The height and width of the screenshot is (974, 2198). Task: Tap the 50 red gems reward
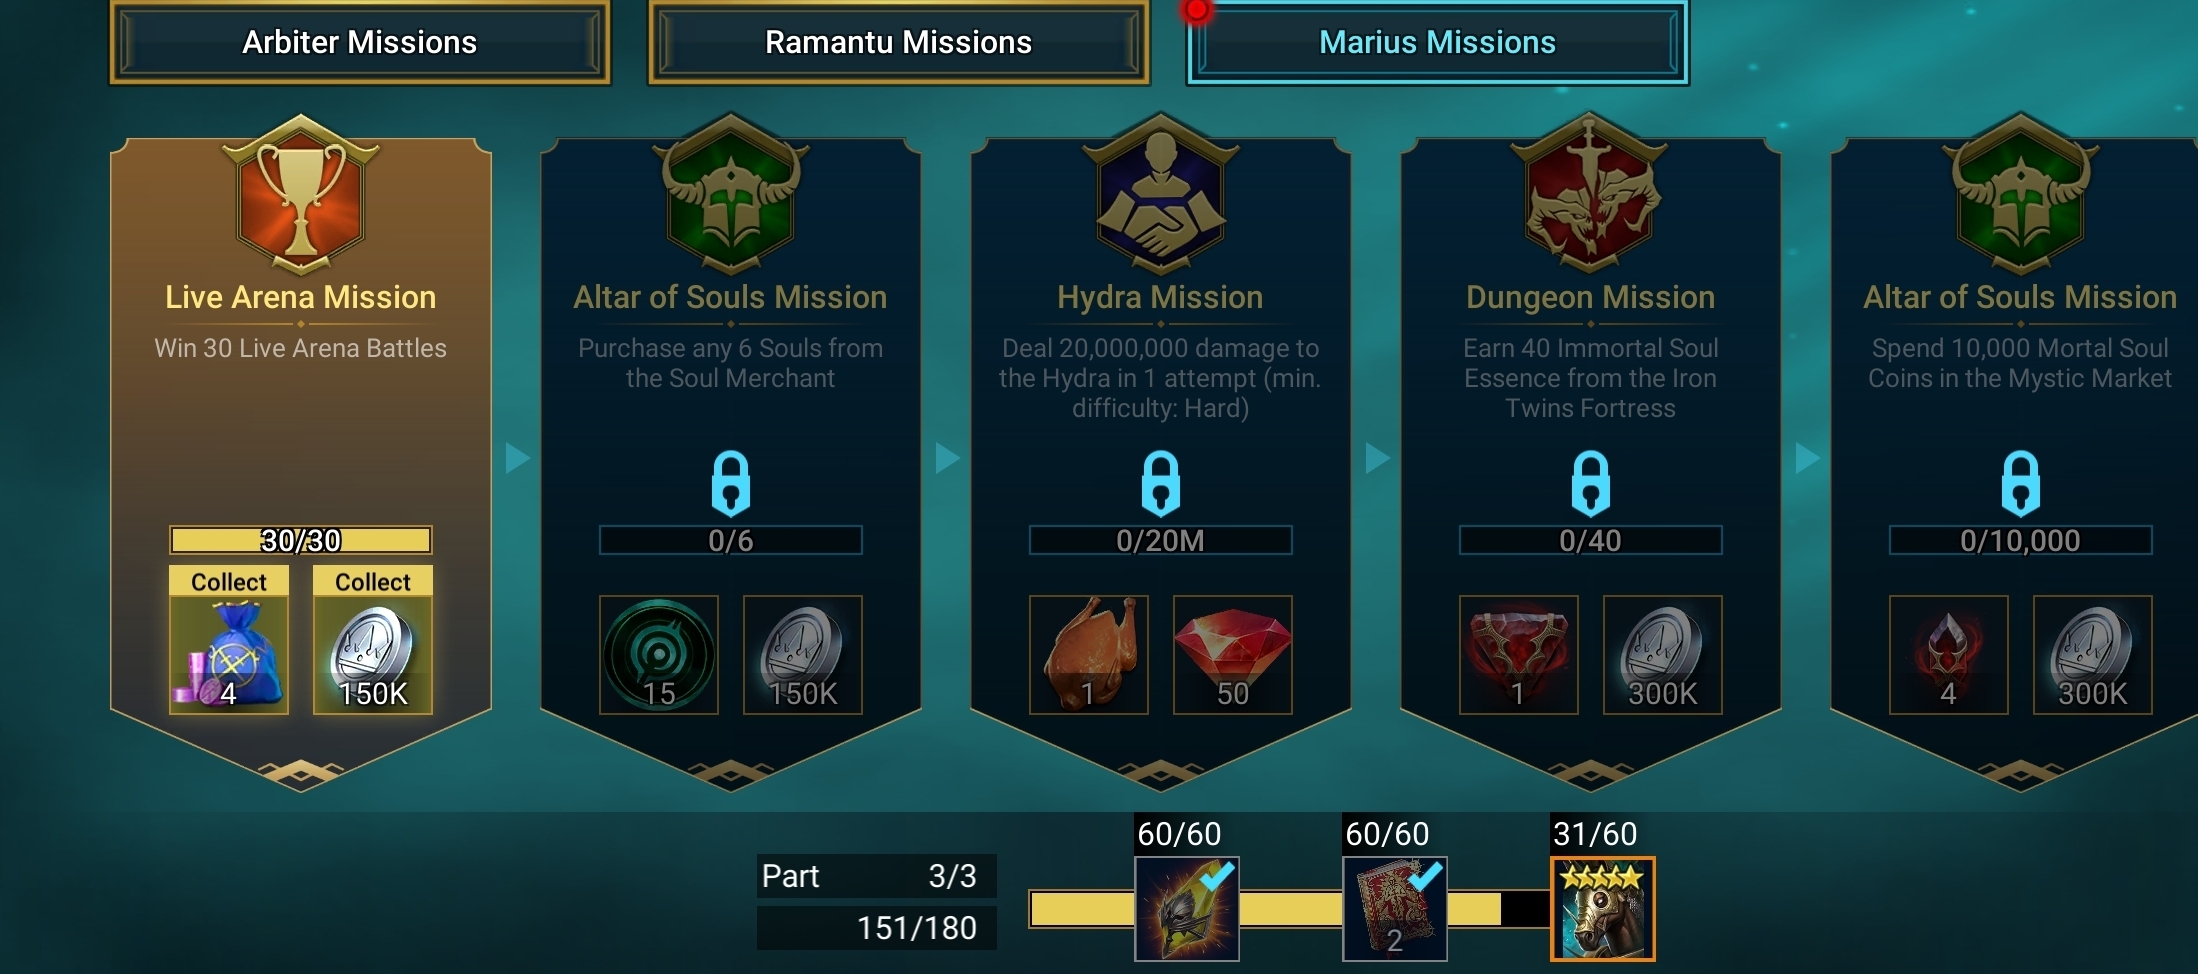click(1233, 655)
